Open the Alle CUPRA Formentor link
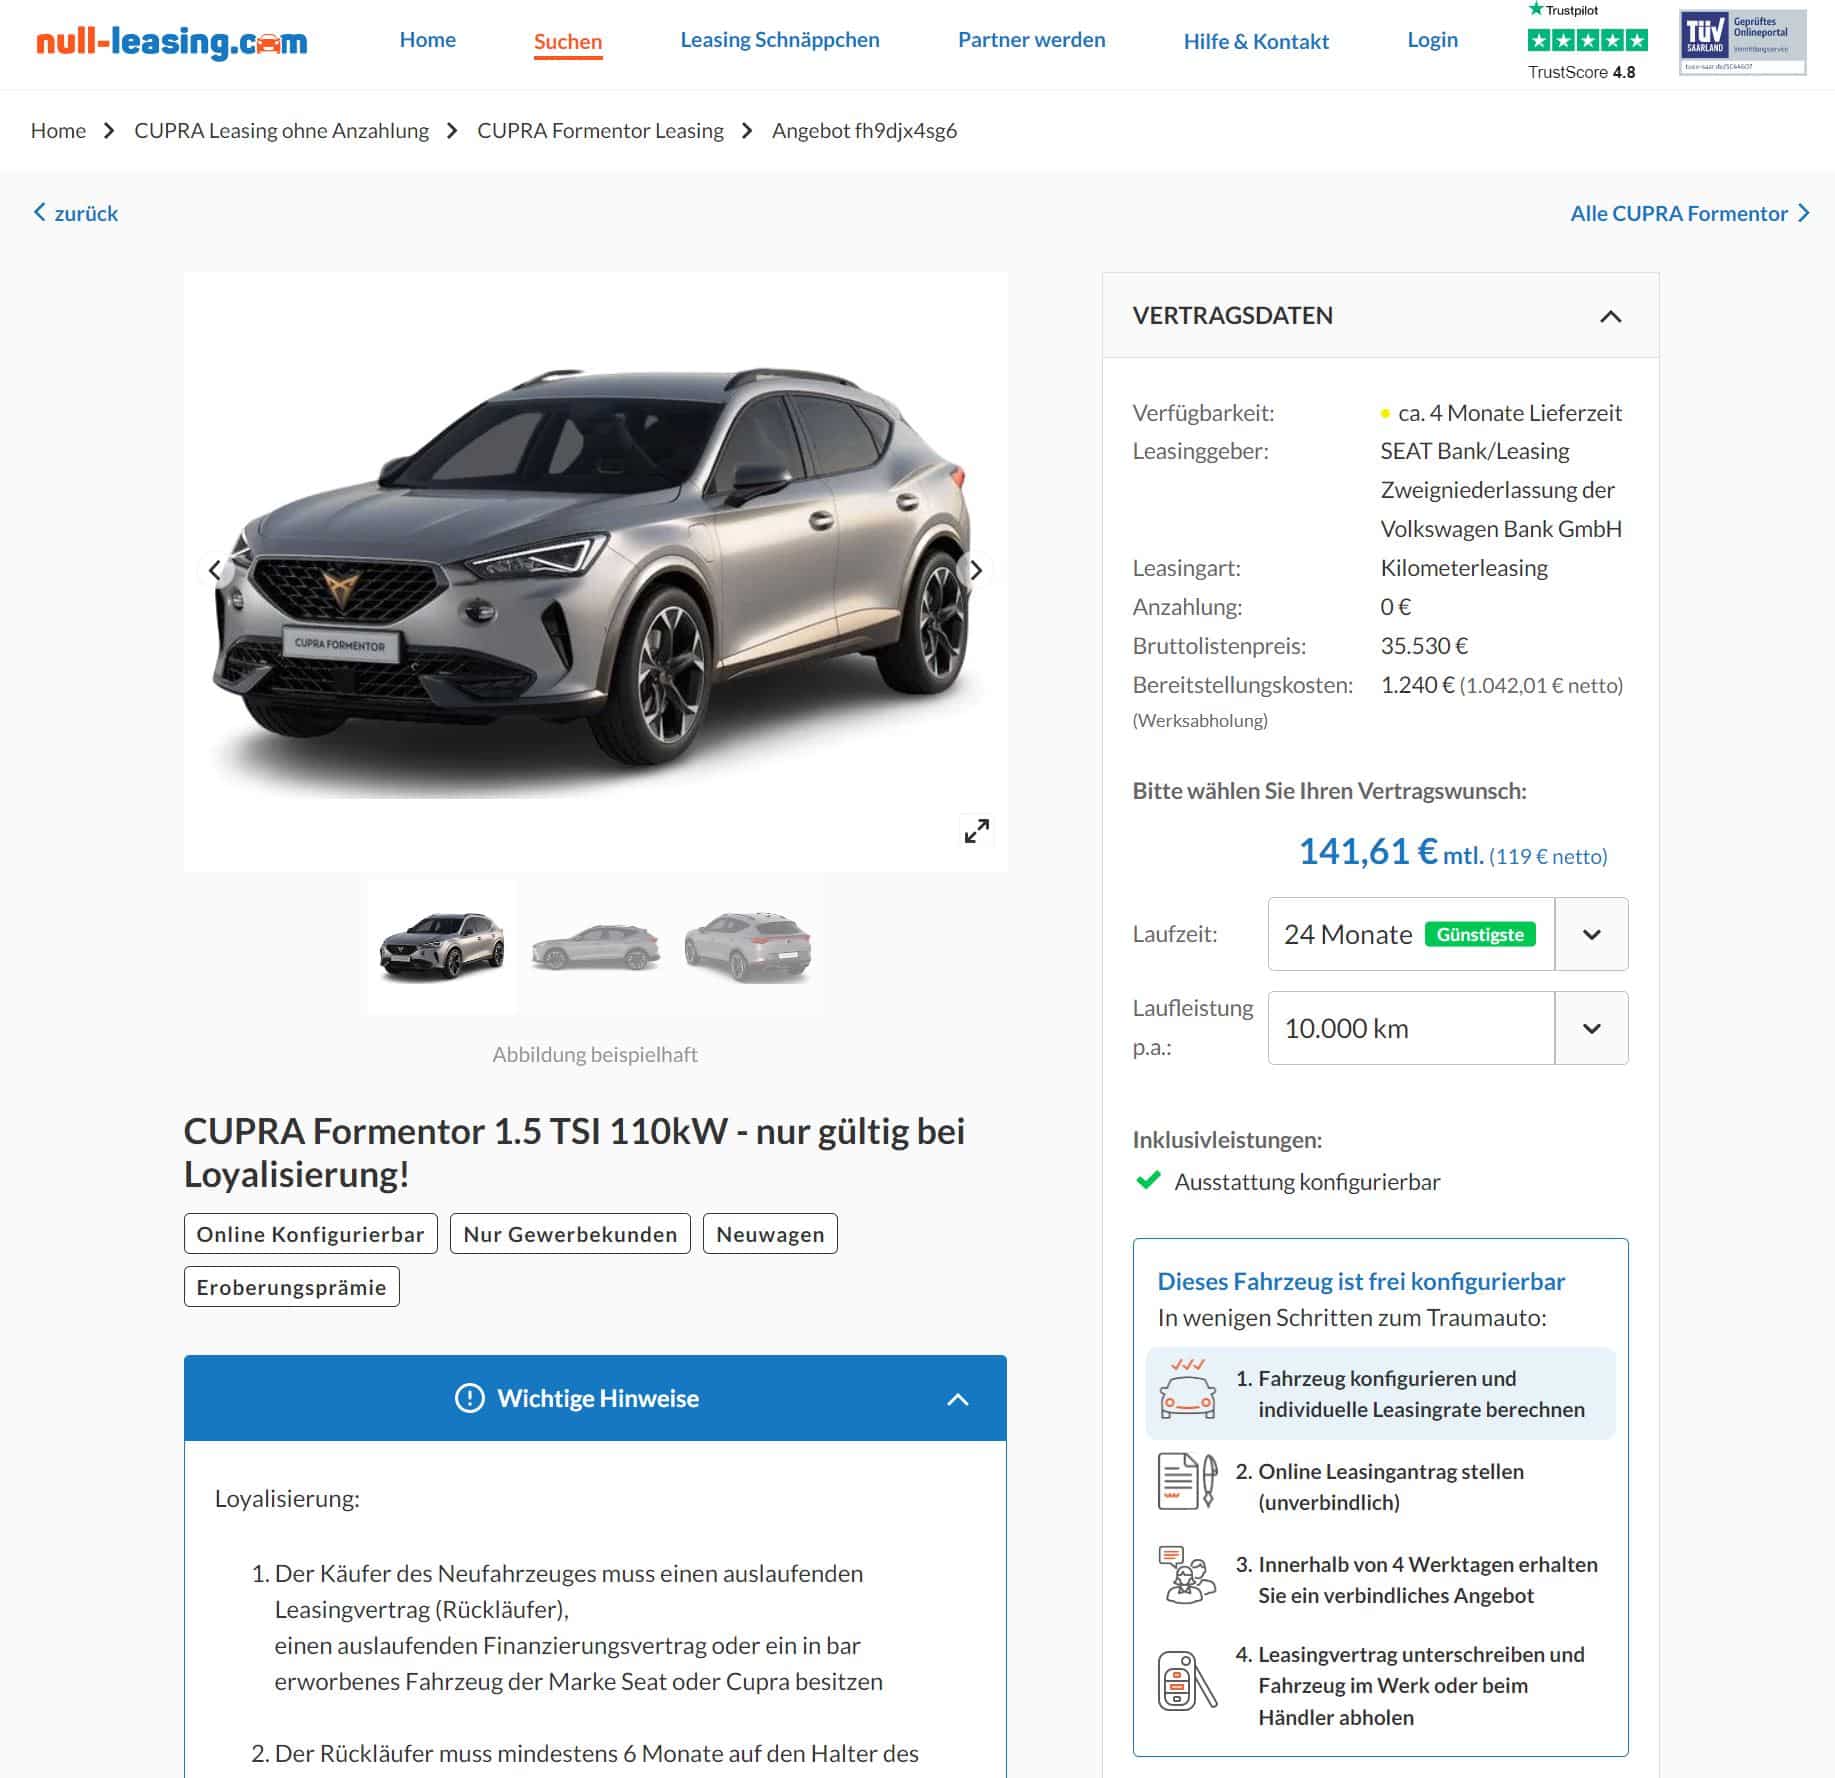Viewport: 1835px width, 1778px height. 1689,213
